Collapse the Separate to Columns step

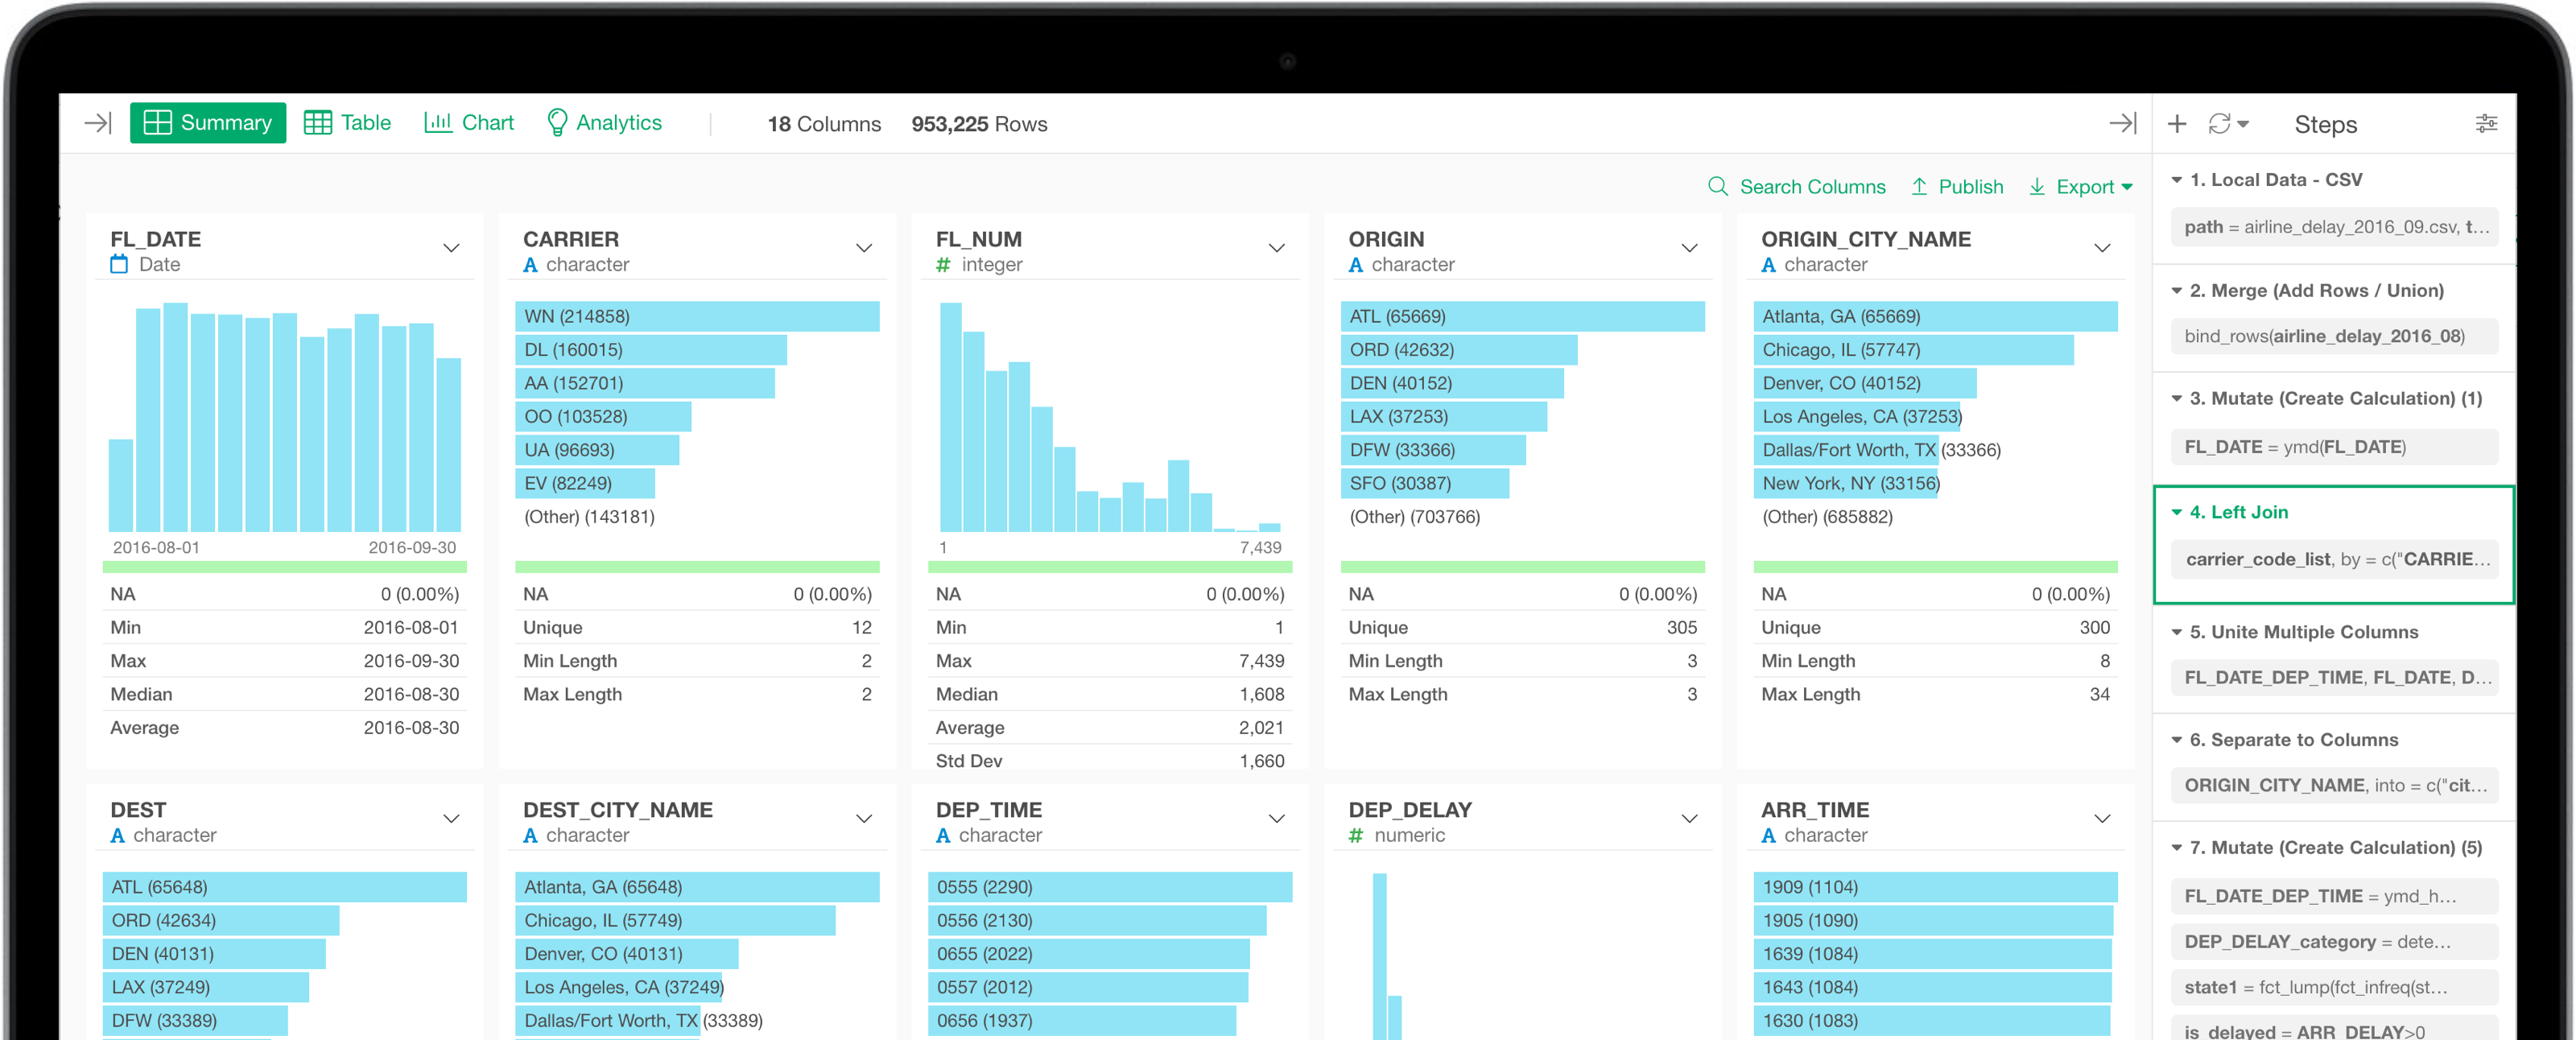click(x=2176, y=740)
